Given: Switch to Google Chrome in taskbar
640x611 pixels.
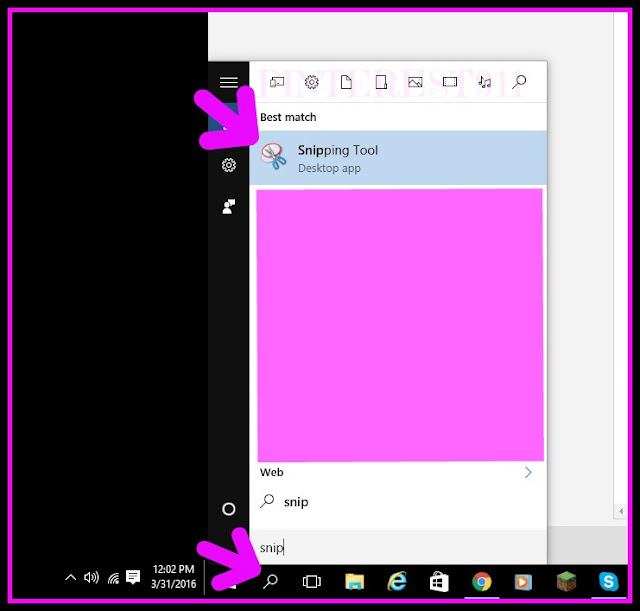Looking at the screenshot, I should point(482,582).
